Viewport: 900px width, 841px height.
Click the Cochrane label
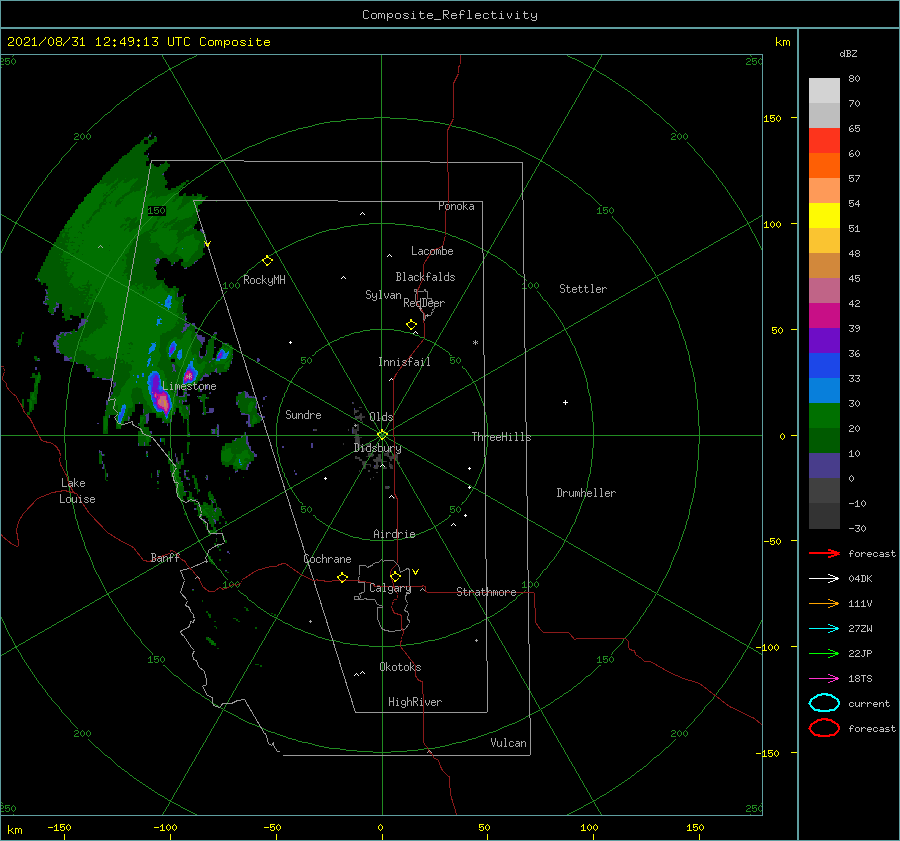[x=327, y=559]
